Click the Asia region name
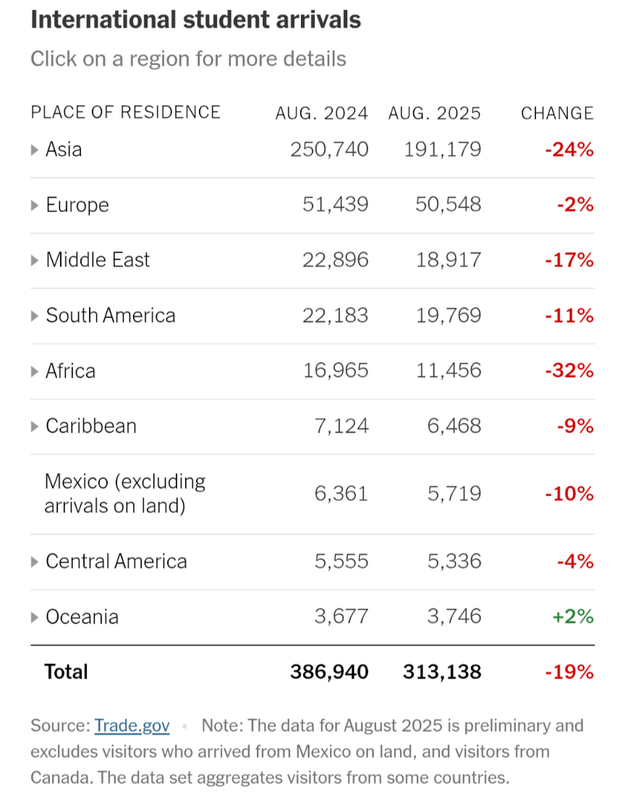 [64, 150]
